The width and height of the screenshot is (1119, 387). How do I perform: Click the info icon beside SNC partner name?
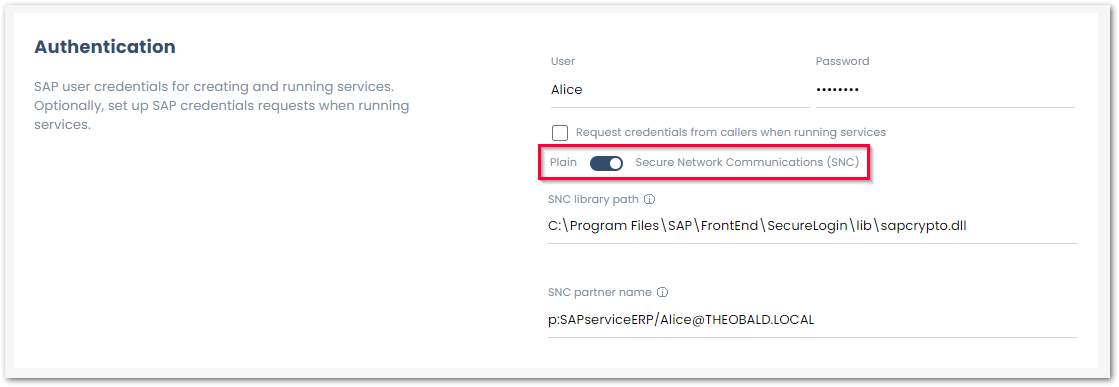pyautogui.click(x=662, y=292)
